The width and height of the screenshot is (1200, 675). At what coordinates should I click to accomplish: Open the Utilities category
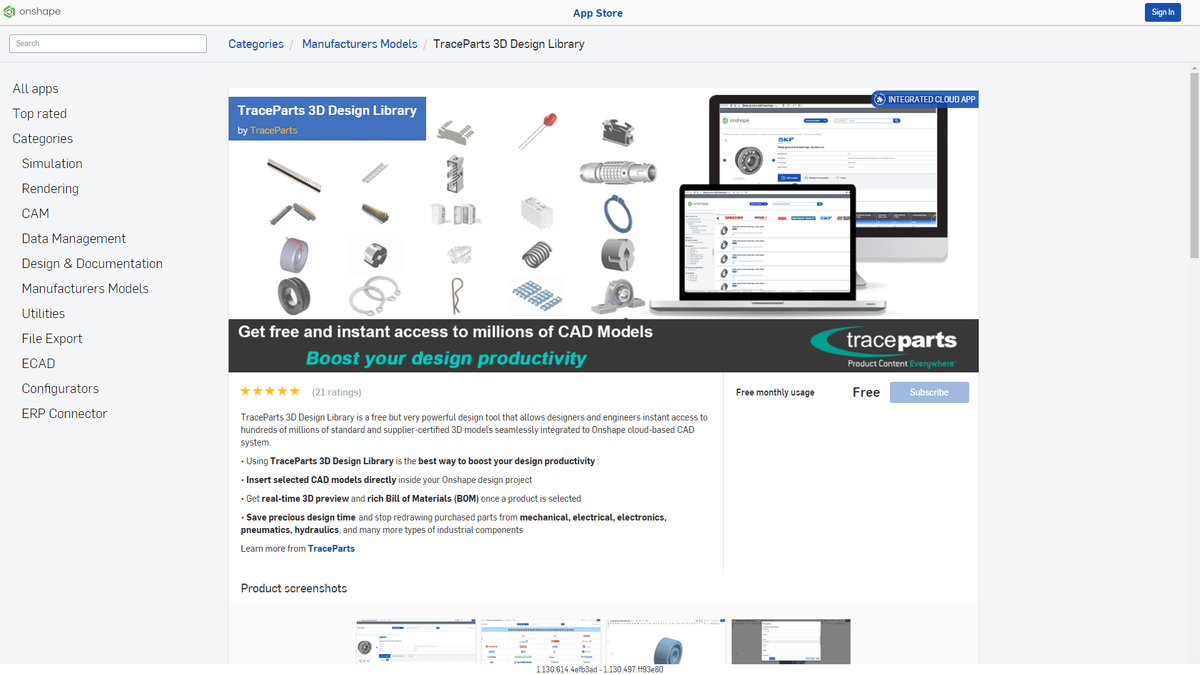(43, 314)
